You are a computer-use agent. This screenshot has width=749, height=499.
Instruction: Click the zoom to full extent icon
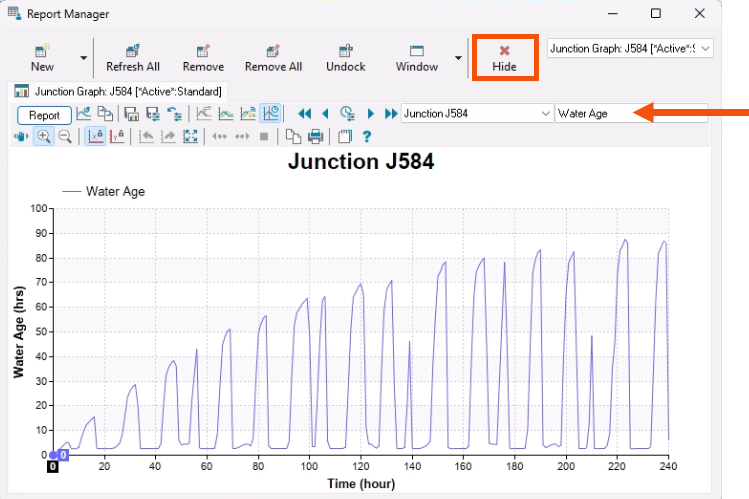coord(190,136)
